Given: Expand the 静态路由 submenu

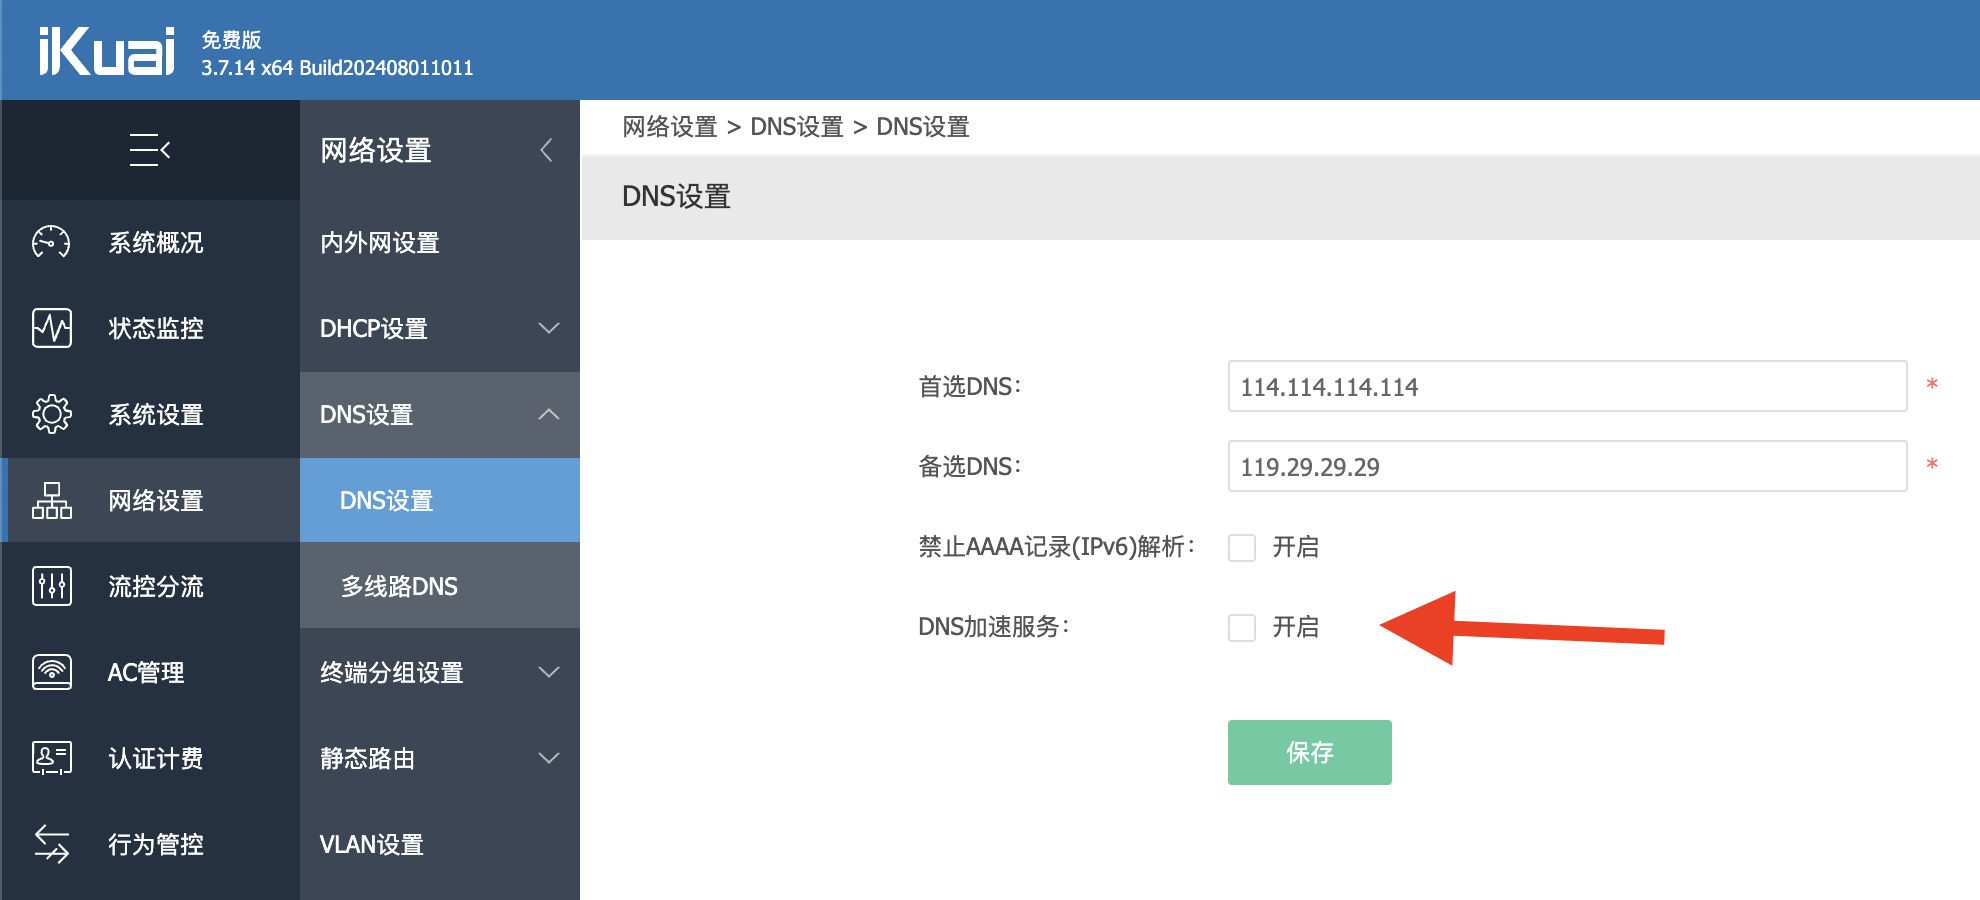Looking at the screenshot, I should click(440, 759).
